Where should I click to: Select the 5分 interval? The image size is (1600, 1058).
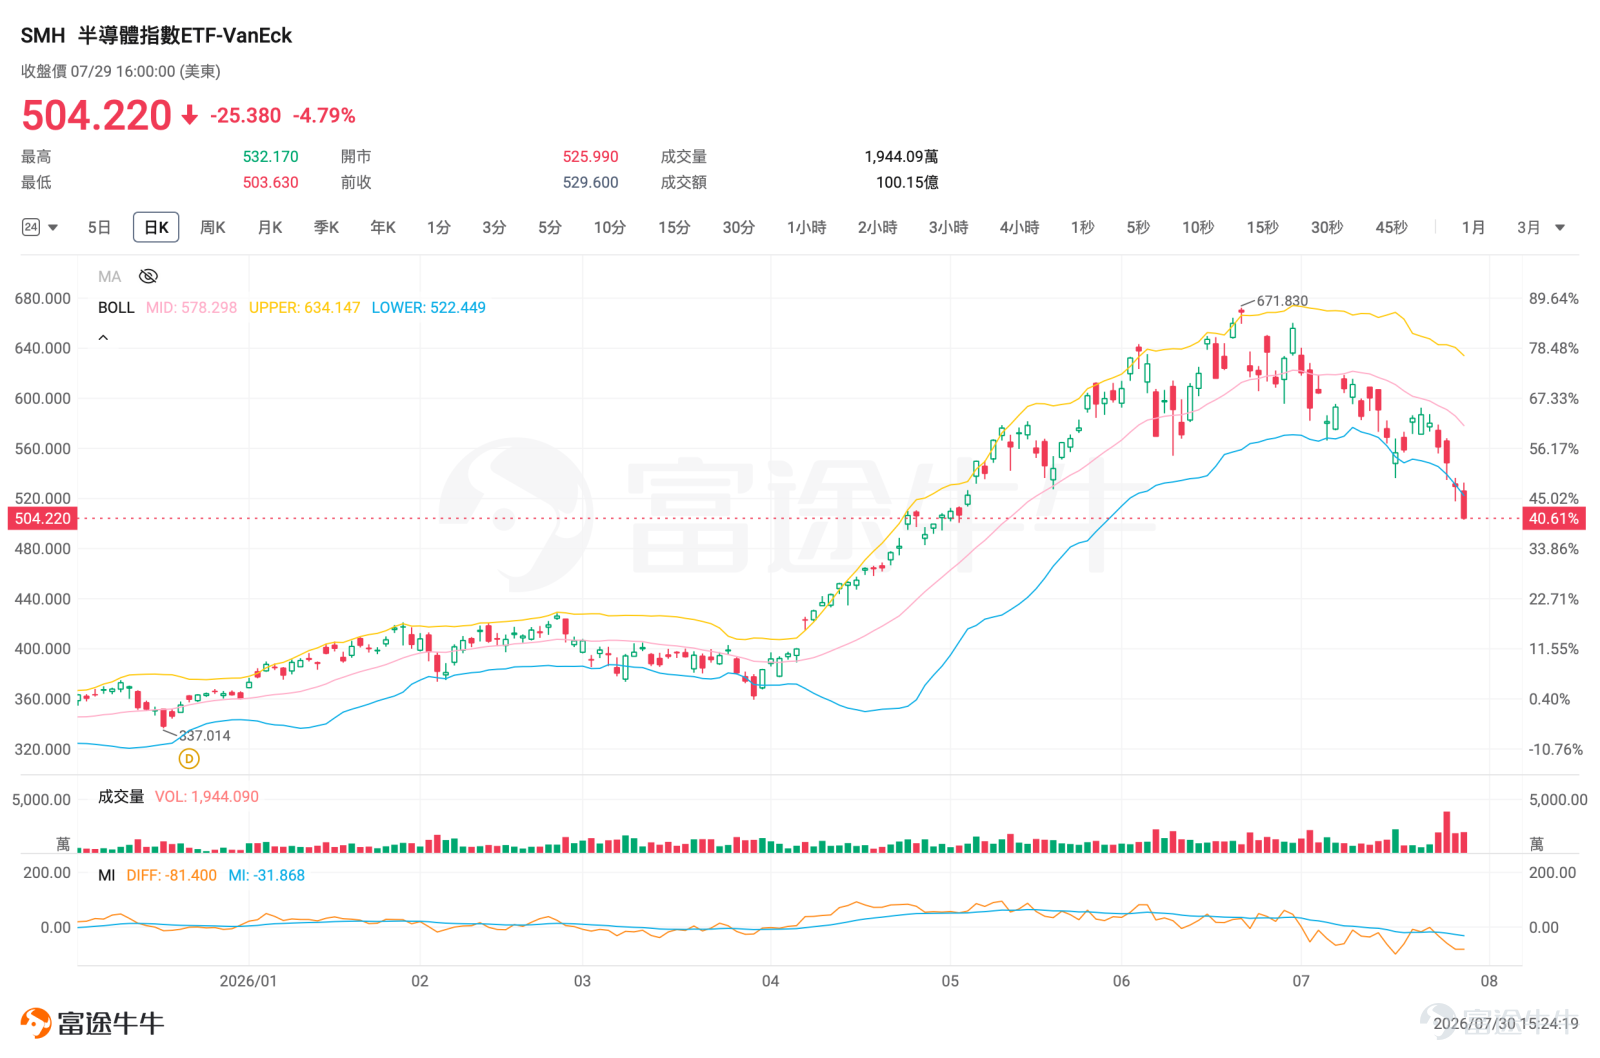[549, 227]
